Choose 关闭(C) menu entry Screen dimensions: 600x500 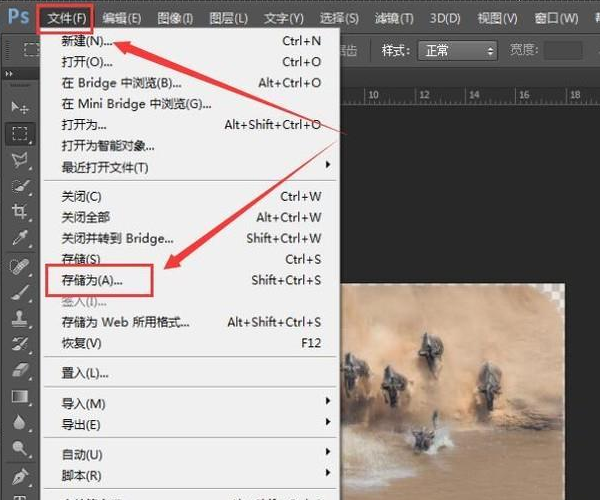pos(191,197)
